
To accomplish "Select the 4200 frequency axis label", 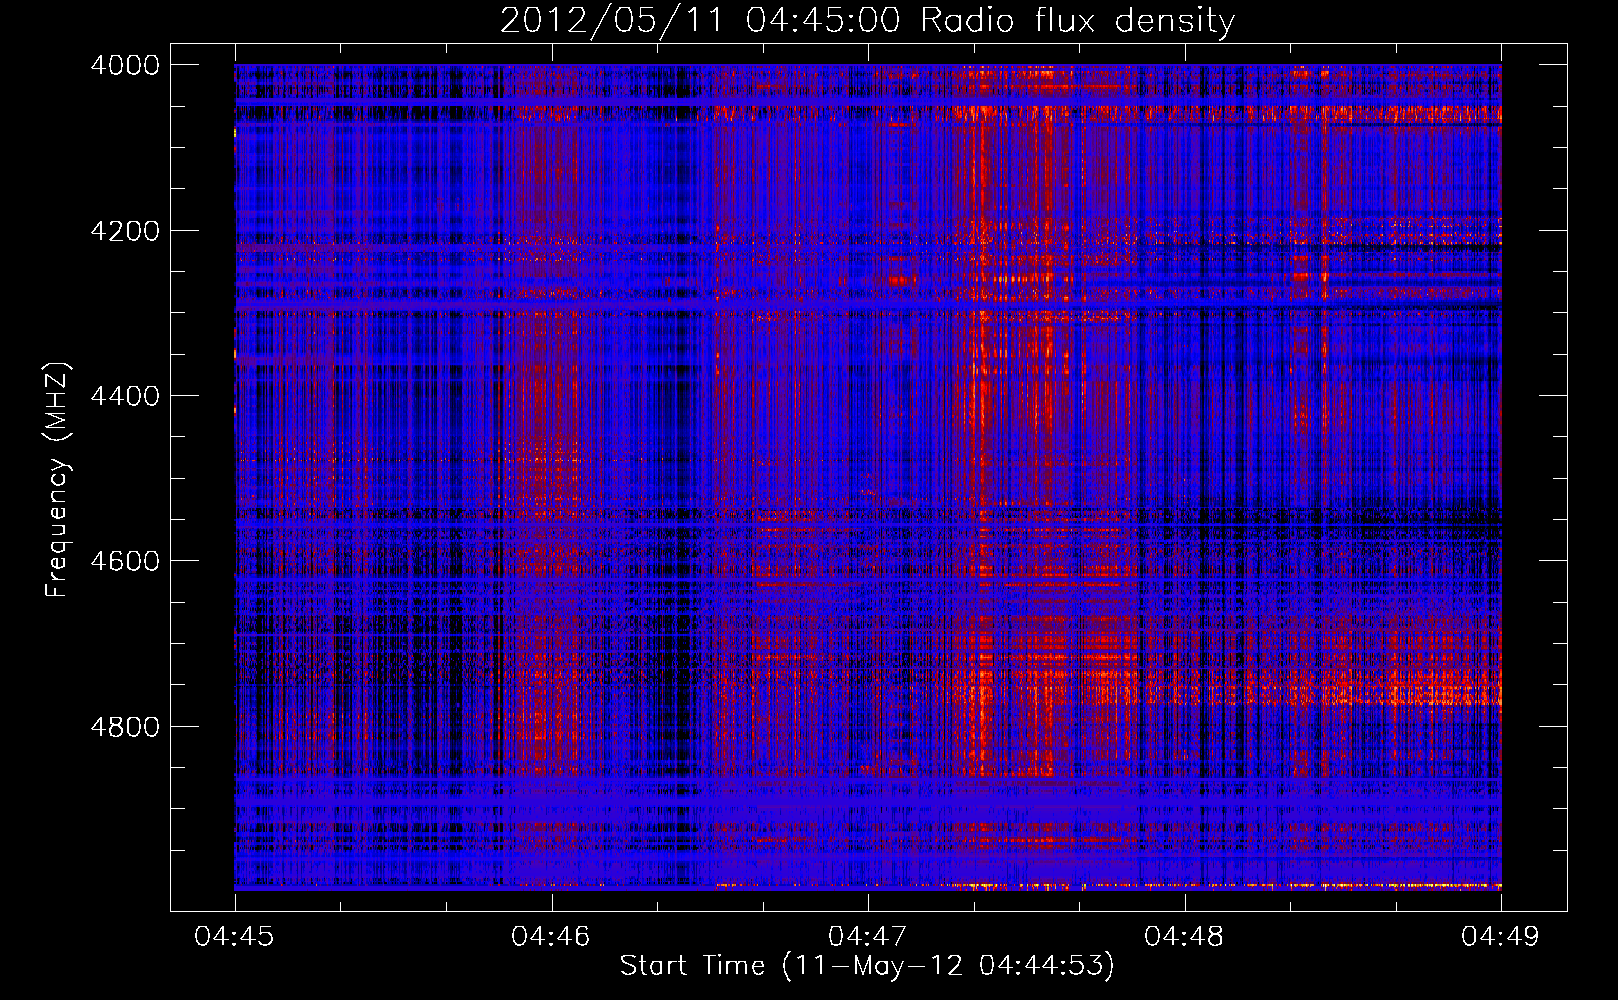I will [125, 231].
